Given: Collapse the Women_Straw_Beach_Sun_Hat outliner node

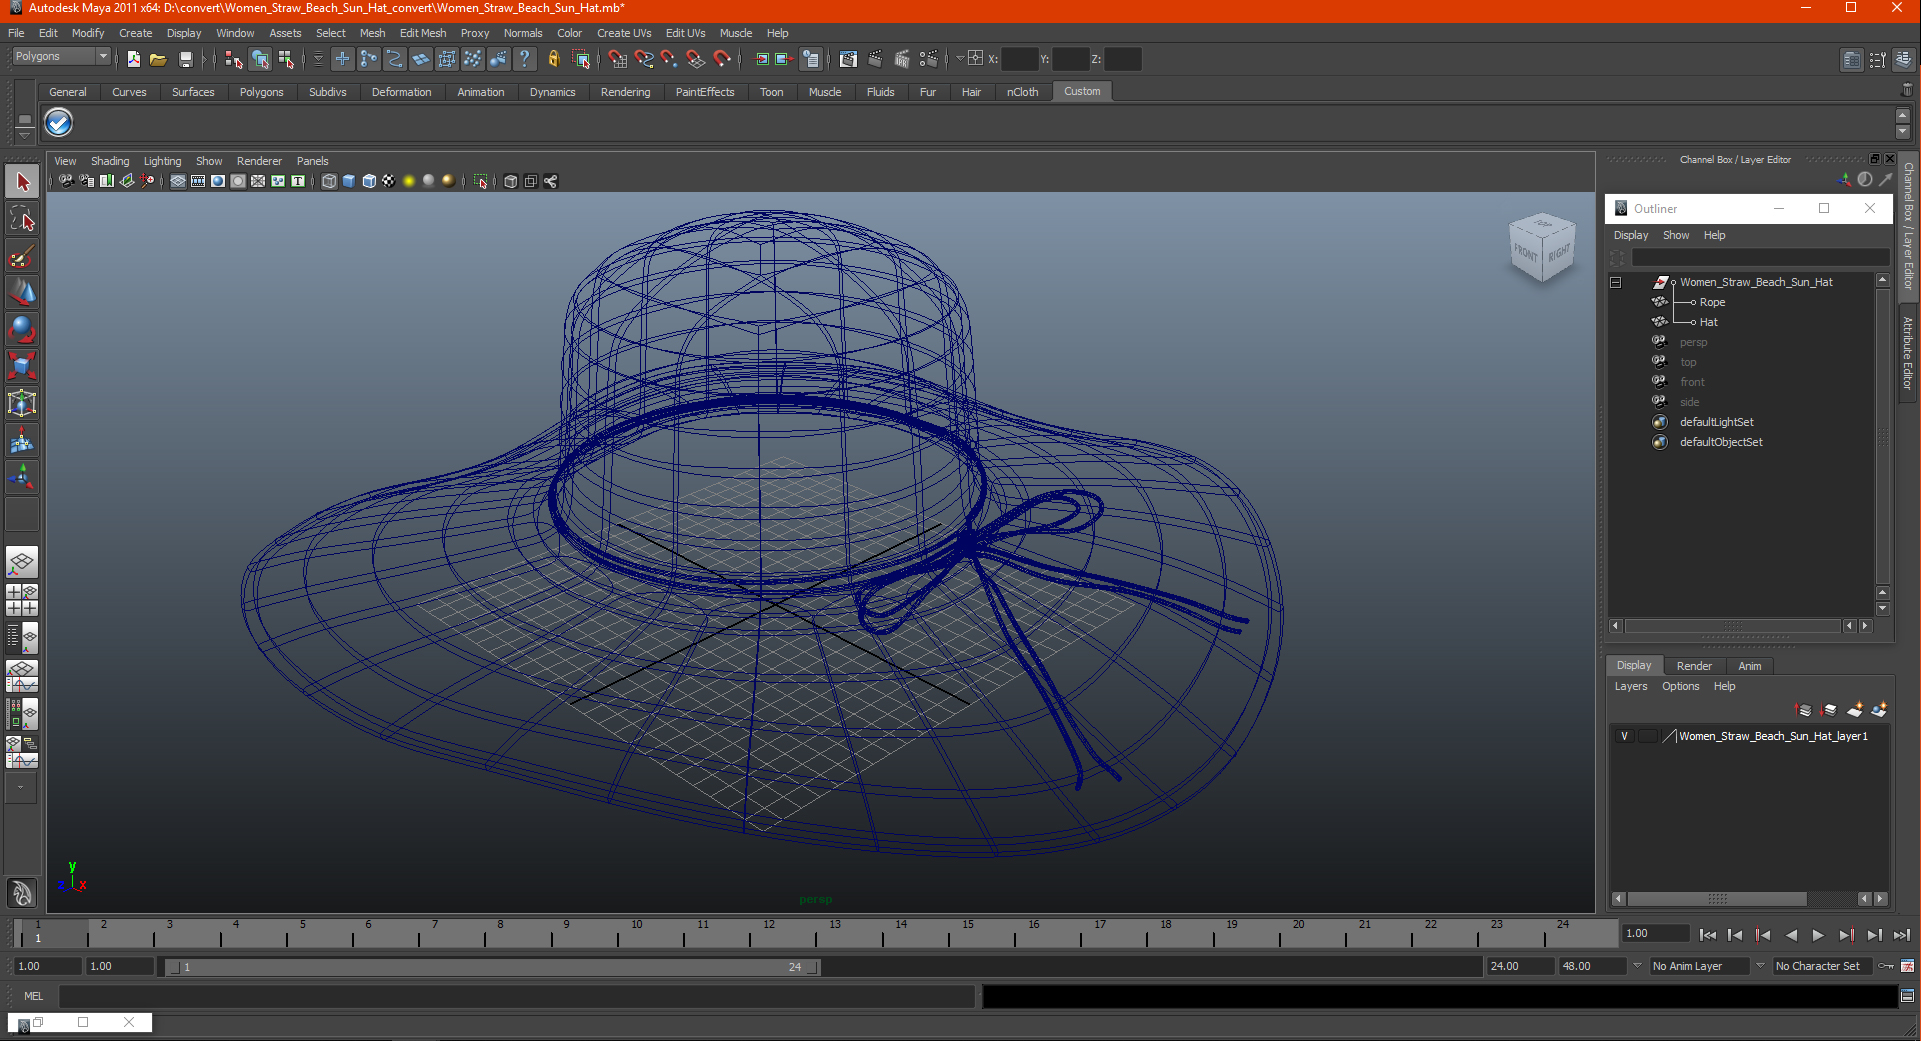Looking at the screenshot, I should pyautogui.click(x=1615, y=283).
